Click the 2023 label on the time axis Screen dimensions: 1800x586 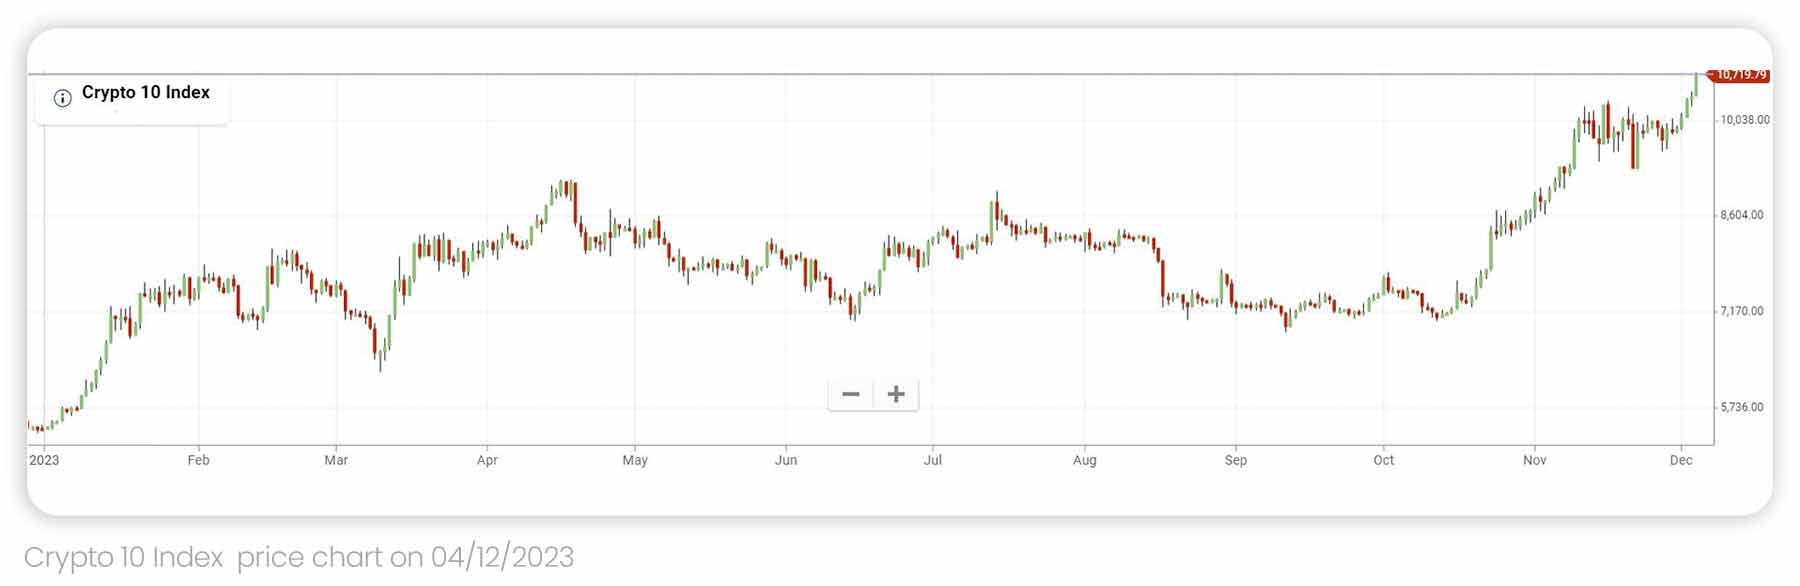[44, 460]
